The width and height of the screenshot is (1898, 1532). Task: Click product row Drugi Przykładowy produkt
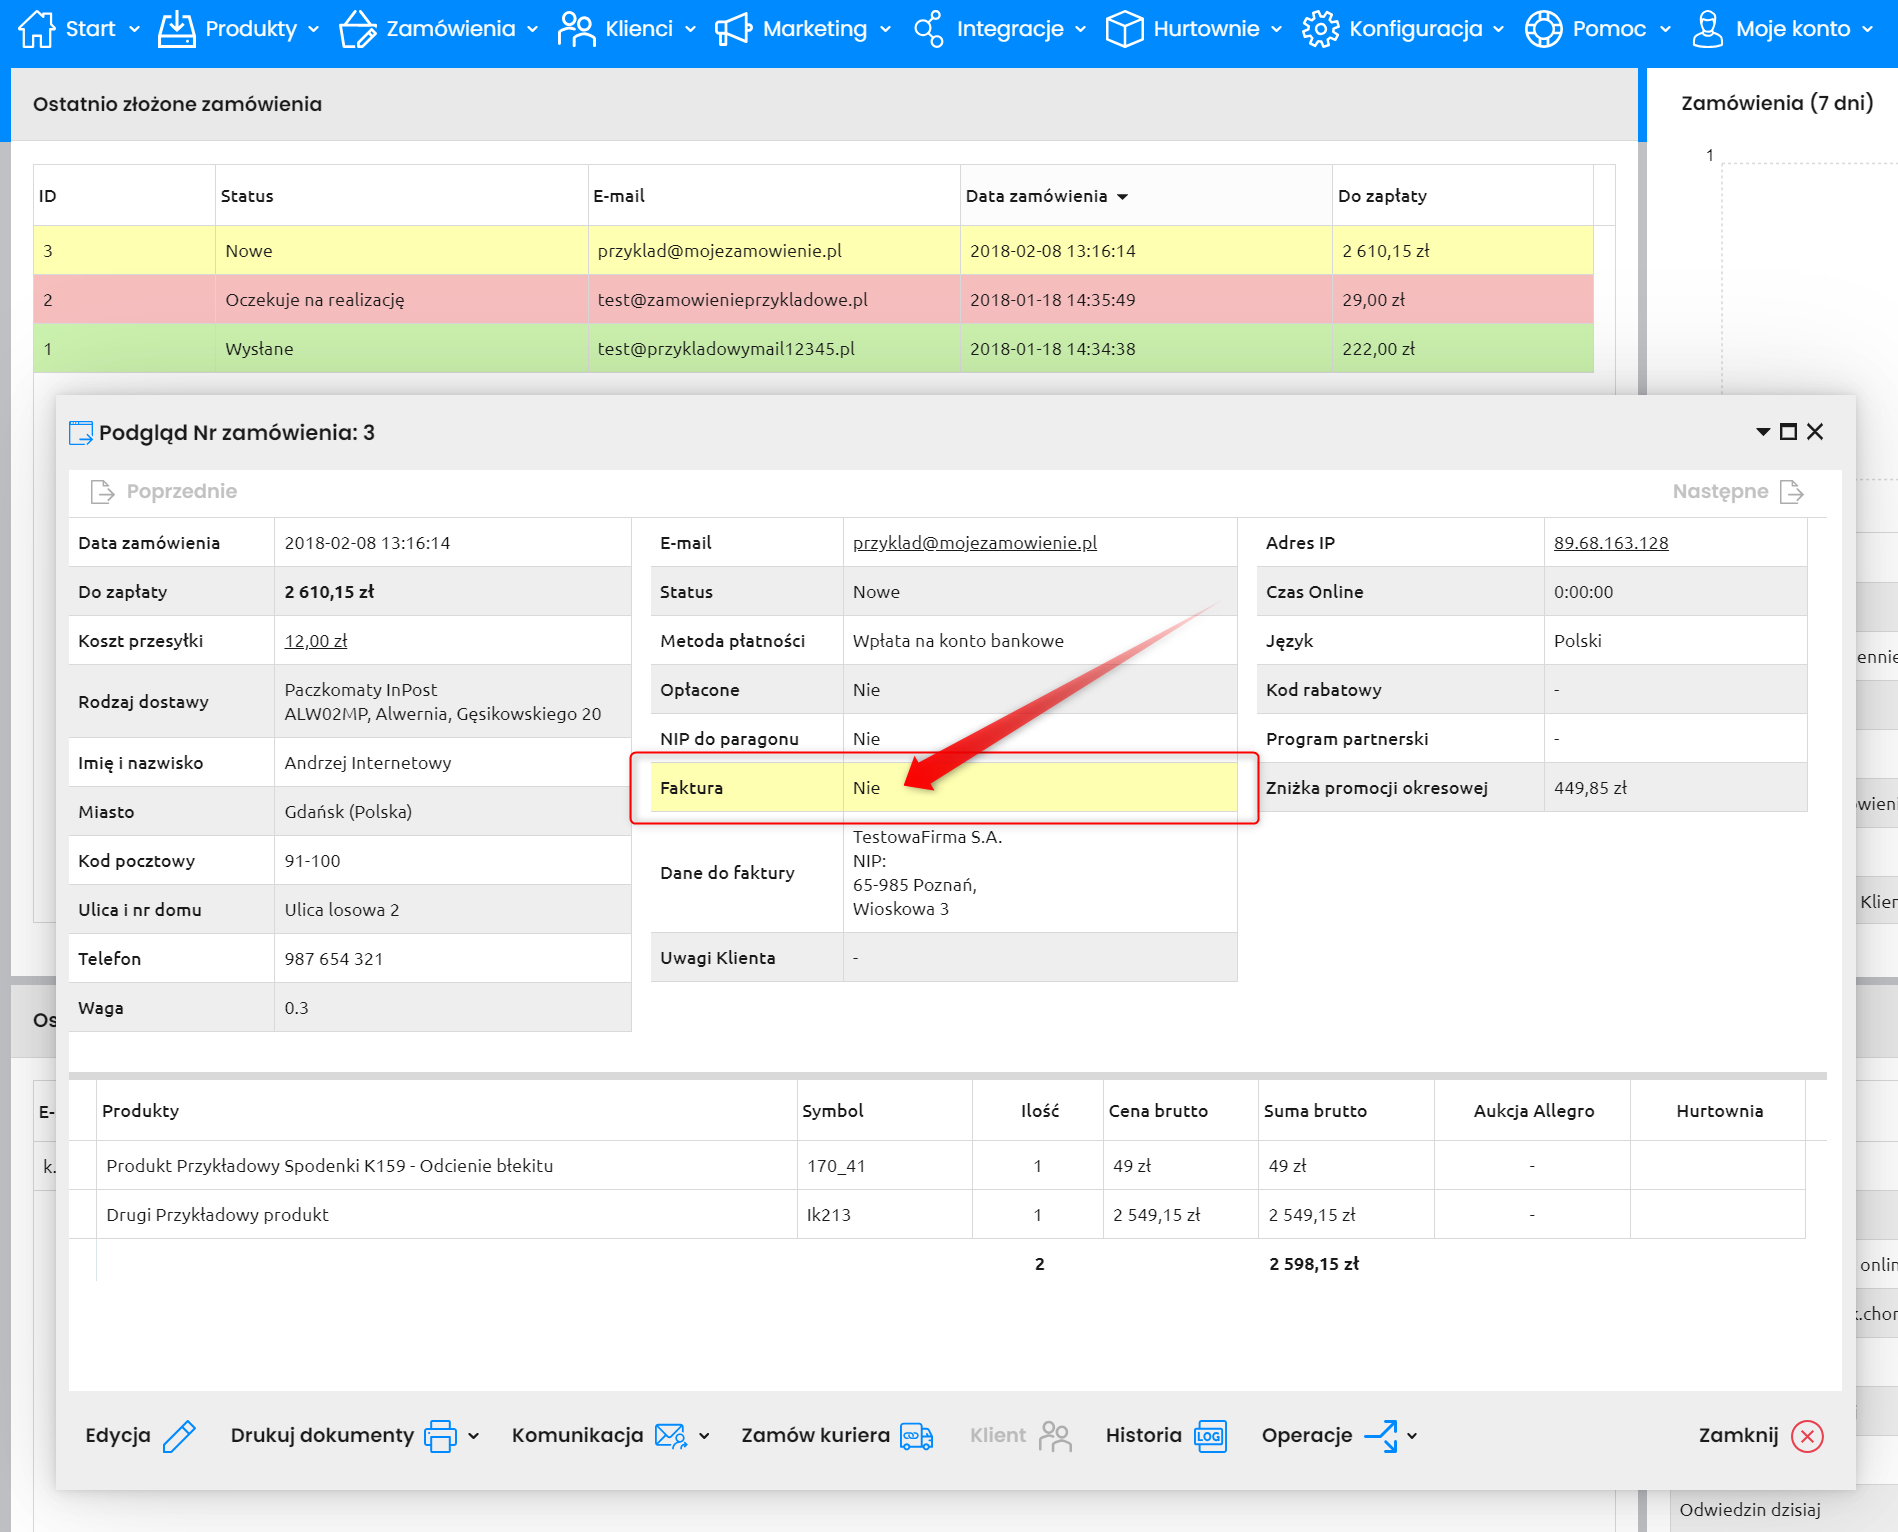point(936,1215)
